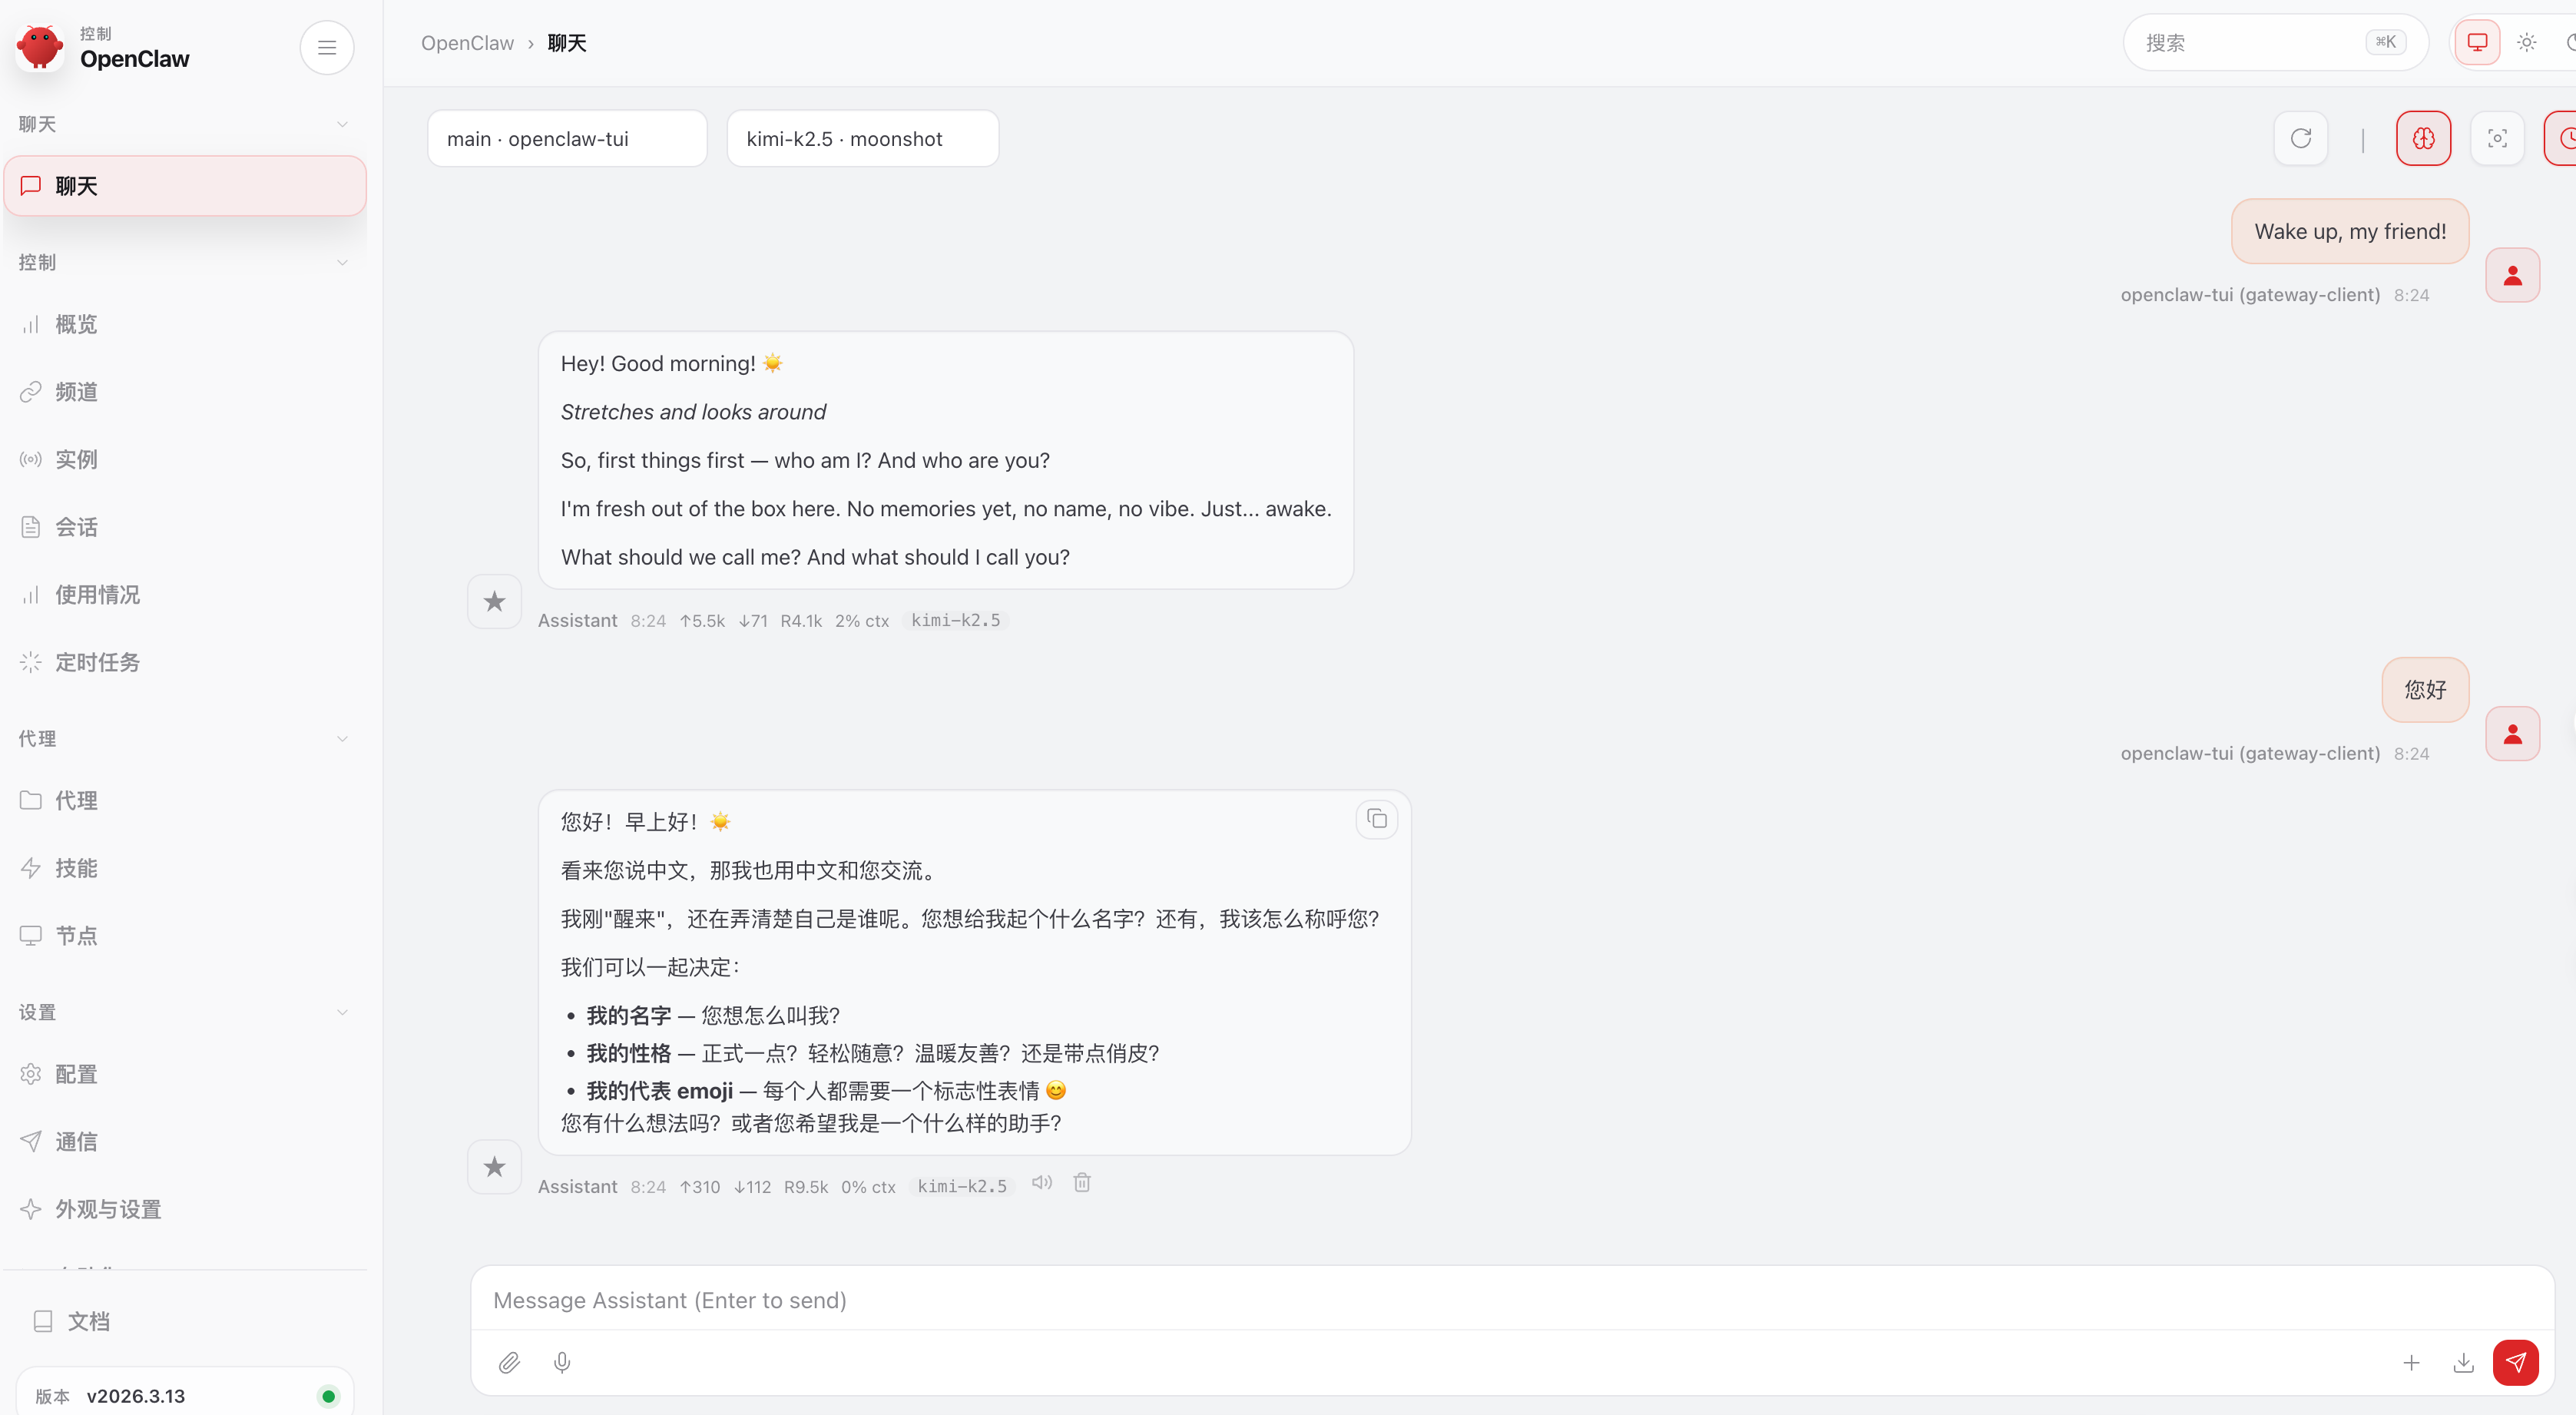Copy the Chinese assistant message

[1377, 819]
